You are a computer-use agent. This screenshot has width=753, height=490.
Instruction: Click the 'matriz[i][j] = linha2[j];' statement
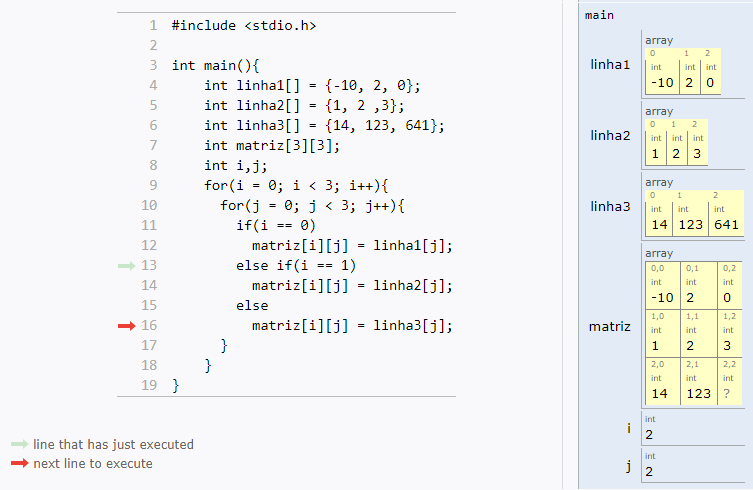[352, 285]
